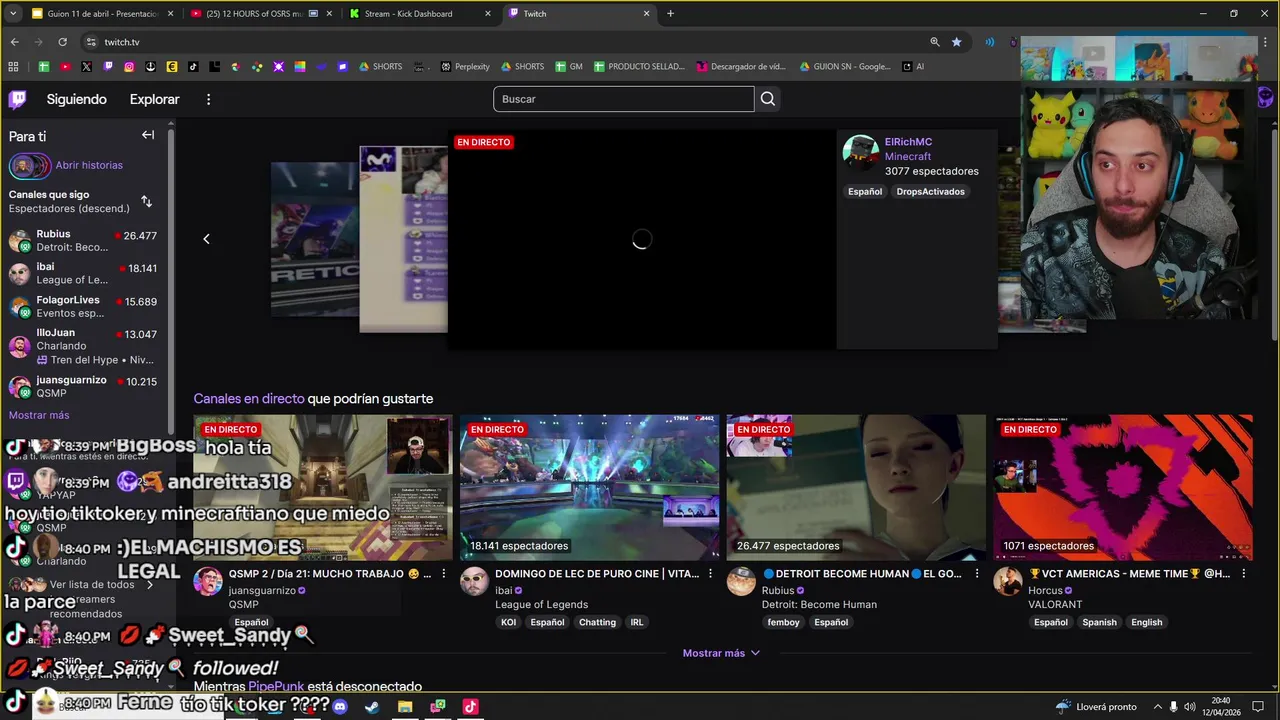Screen dimensions: 1280x720
Task: Open ElRichMC channel name
Action: [908, 142]
